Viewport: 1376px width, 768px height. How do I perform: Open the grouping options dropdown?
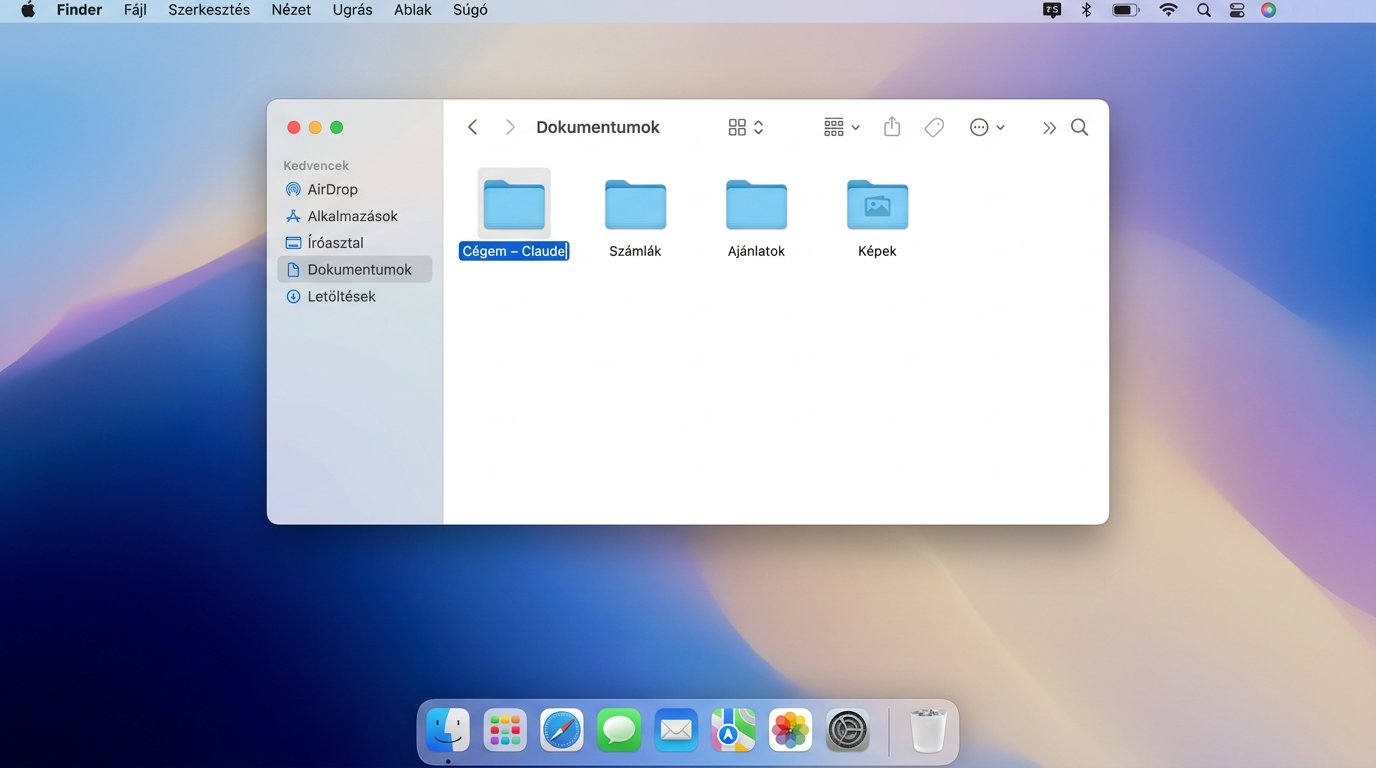pyautogui.click(x=841, y=127)
